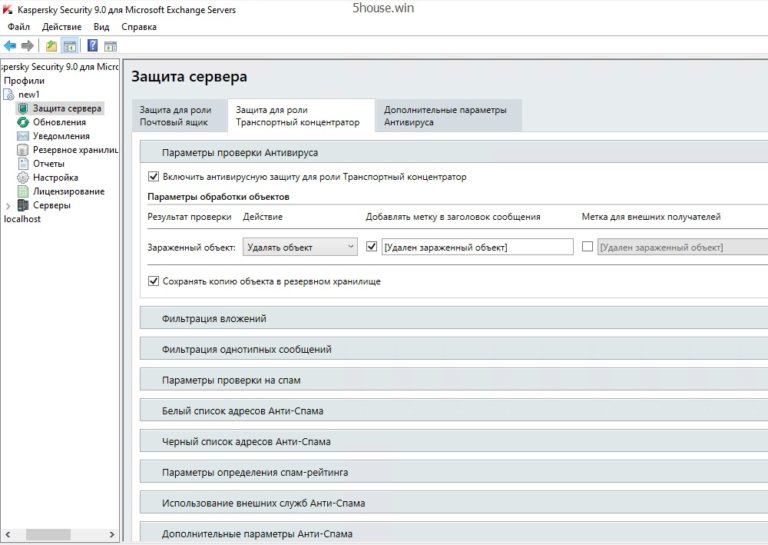Click the Up one level folder icon

pos(51,46)
